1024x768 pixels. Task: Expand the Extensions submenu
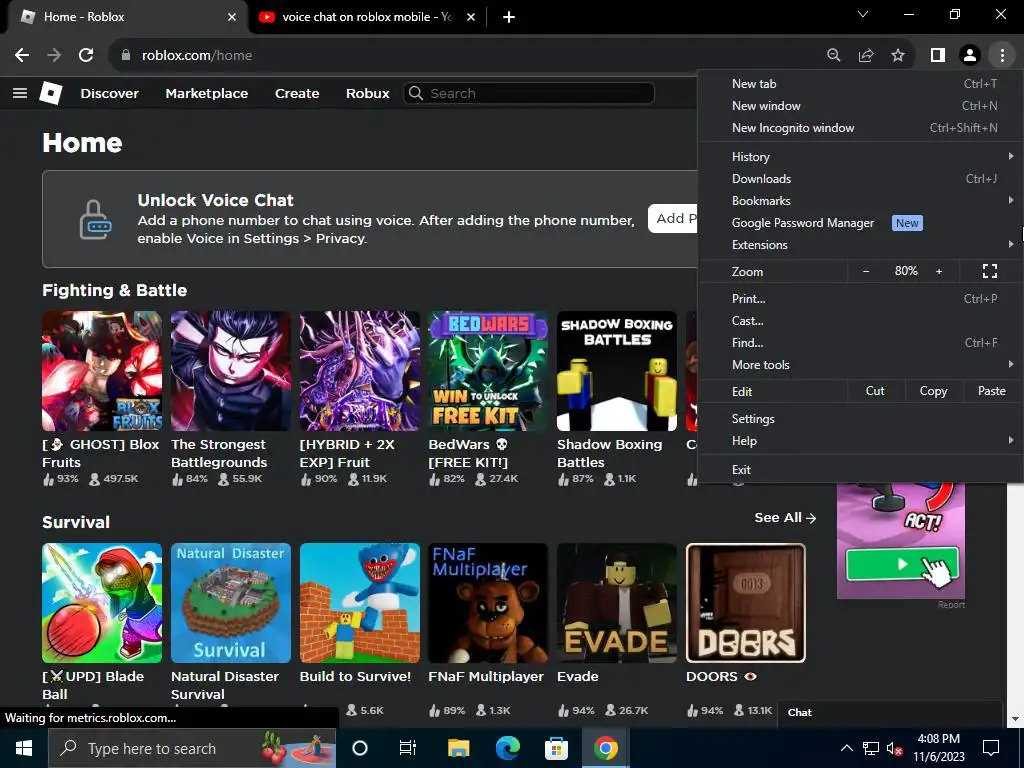861,245
